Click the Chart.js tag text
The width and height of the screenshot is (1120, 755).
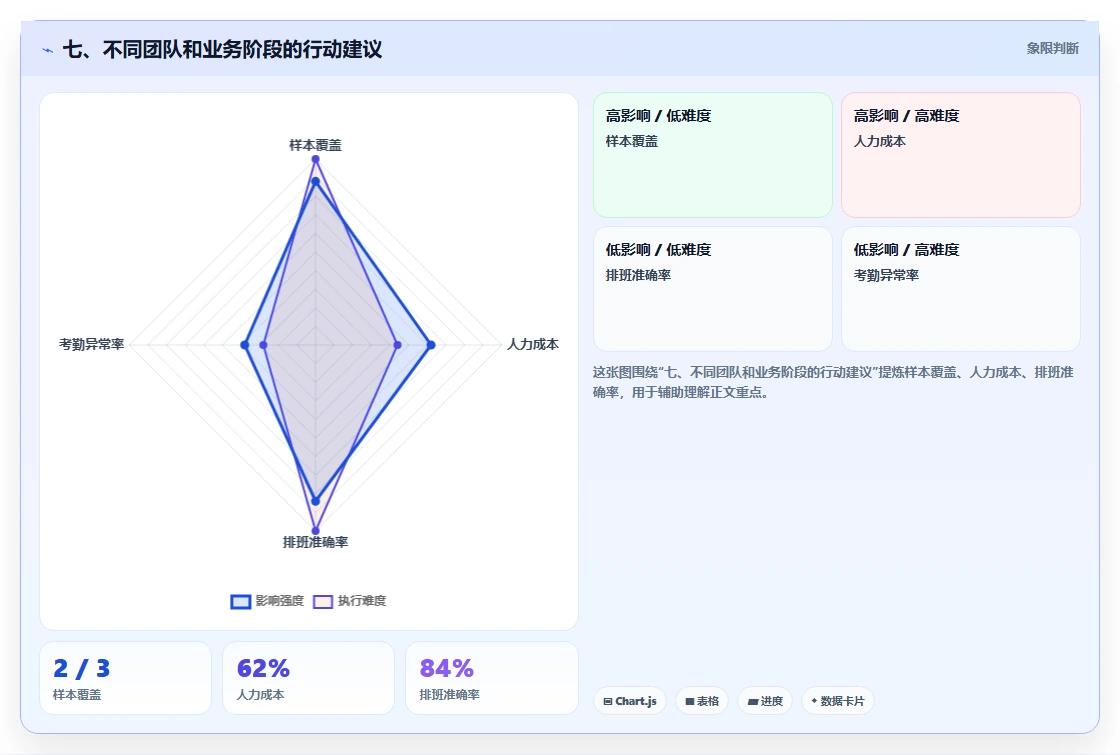(x=636, y=701)
